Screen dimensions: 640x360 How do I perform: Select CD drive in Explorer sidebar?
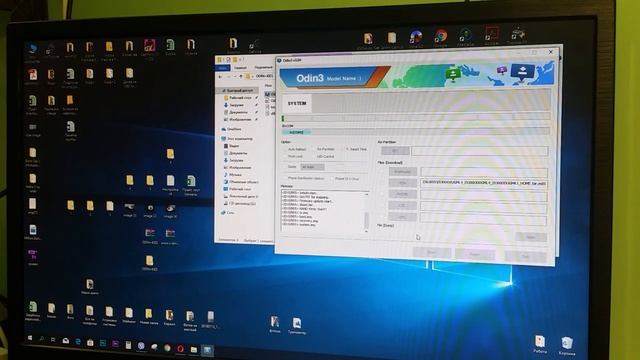[x=239, y=203]
